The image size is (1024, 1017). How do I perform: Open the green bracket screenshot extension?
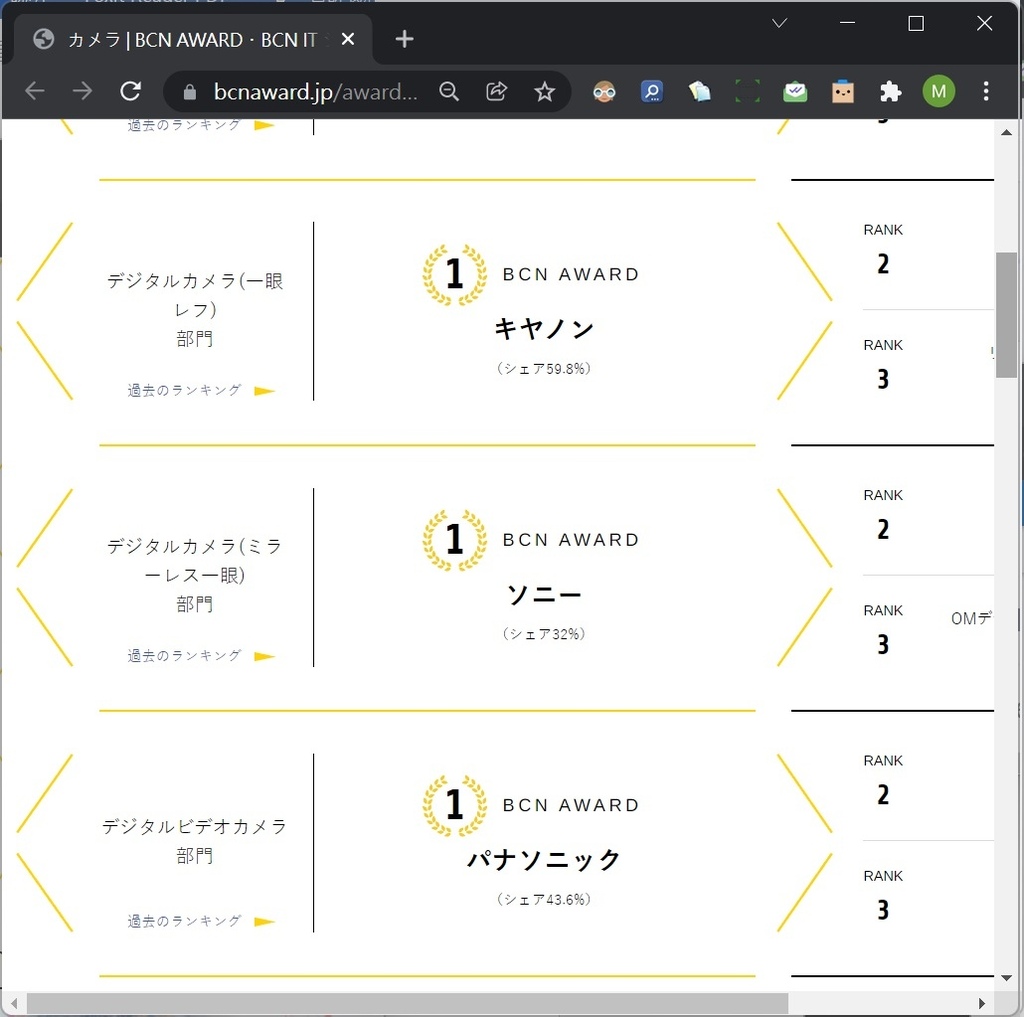coord(747,91)
